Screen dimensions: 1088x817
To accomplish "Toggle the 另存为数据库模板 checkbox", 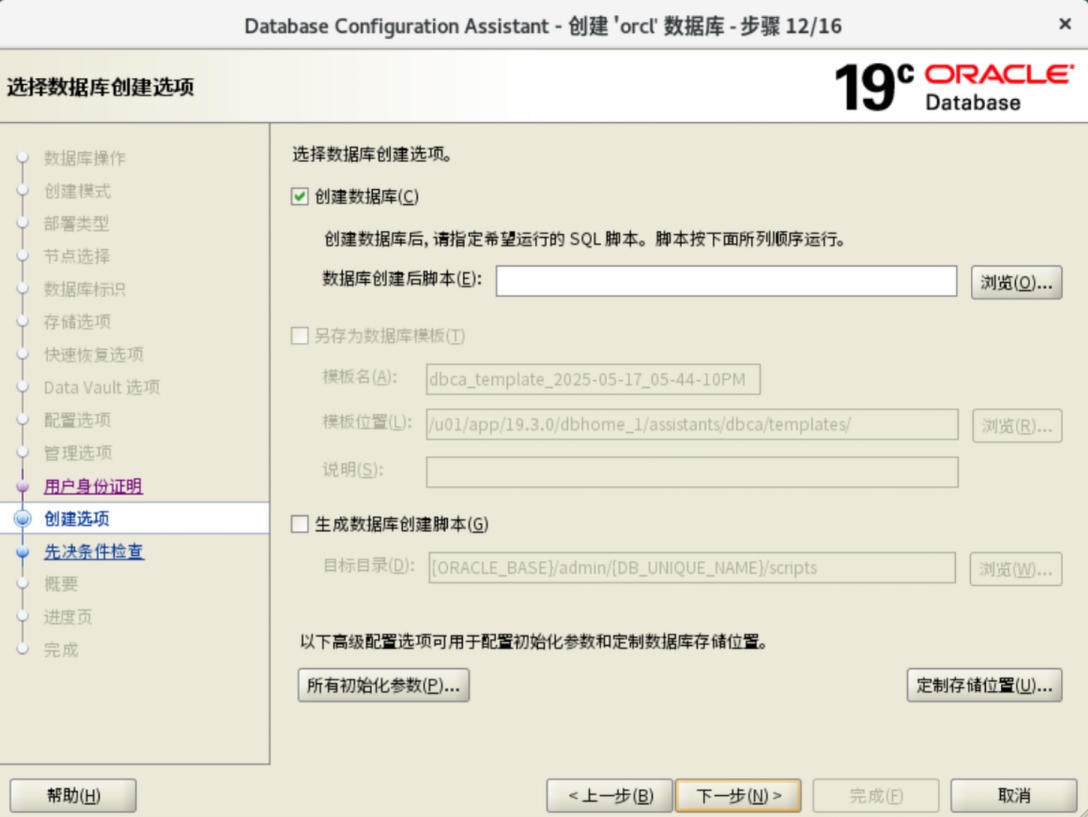I will [300, 336].
